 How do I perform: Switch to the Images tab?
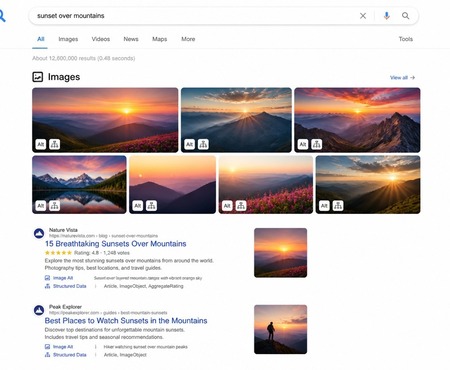pos(68,39)
